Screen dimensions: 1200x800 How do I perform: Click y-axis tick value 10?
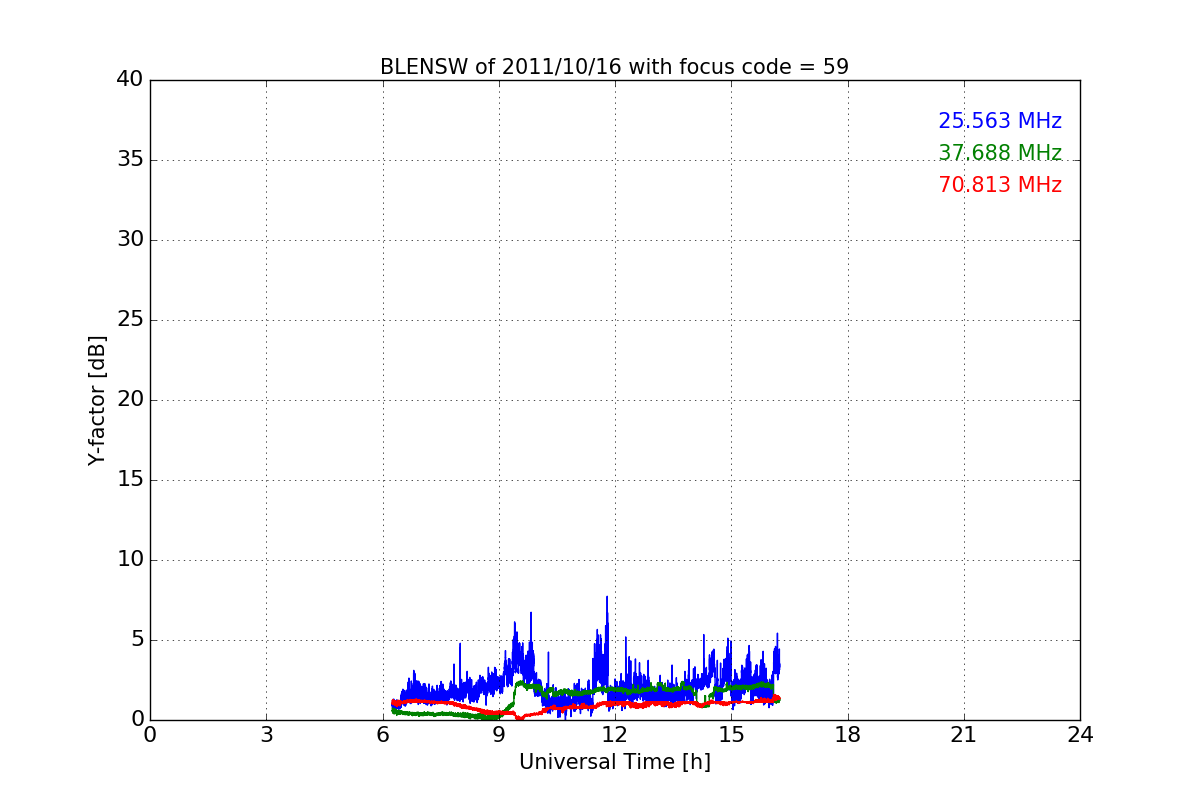tap(130, 560)
